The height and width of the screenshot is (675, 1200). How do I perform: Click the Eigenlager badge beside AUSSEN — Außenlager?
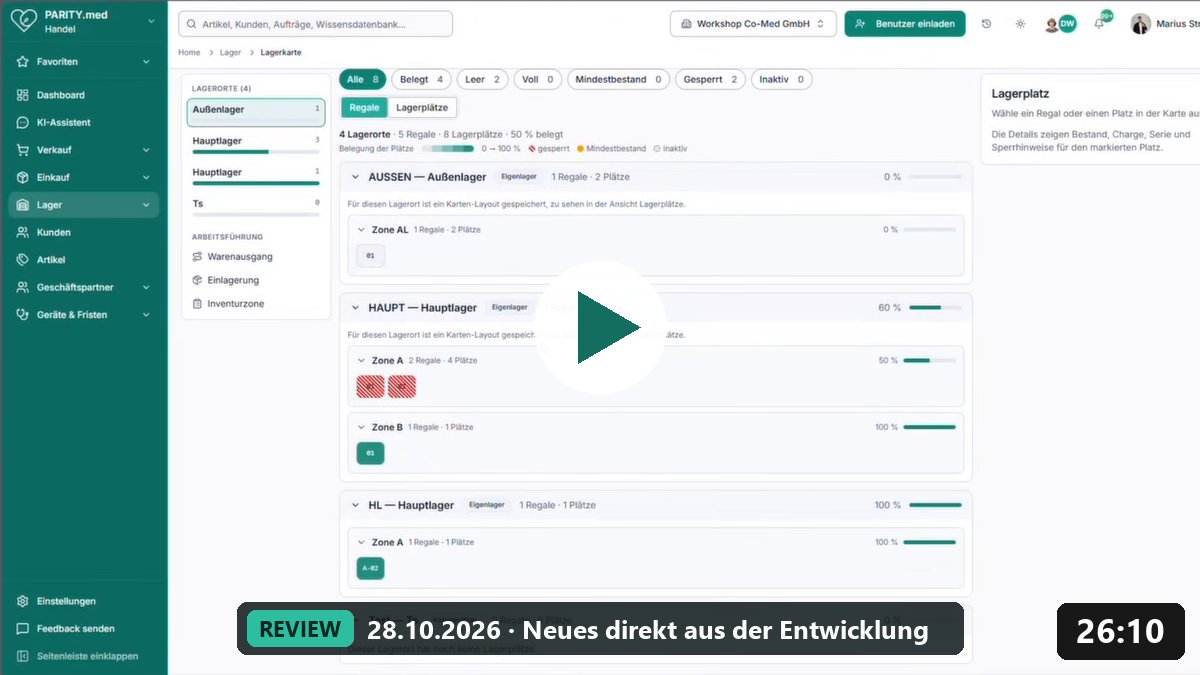(519, 177)
